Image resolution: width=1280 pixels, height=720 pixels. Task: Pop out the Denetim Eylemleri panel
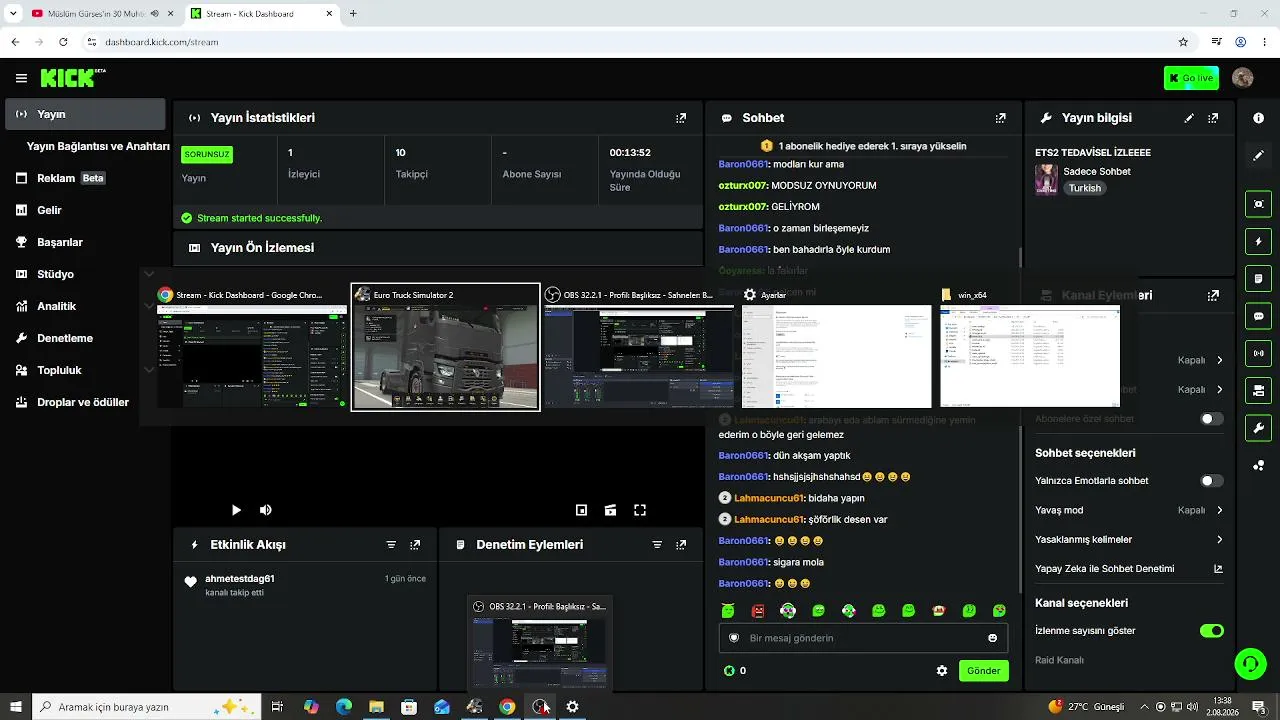pyautogui.click(x=681, y=545)
